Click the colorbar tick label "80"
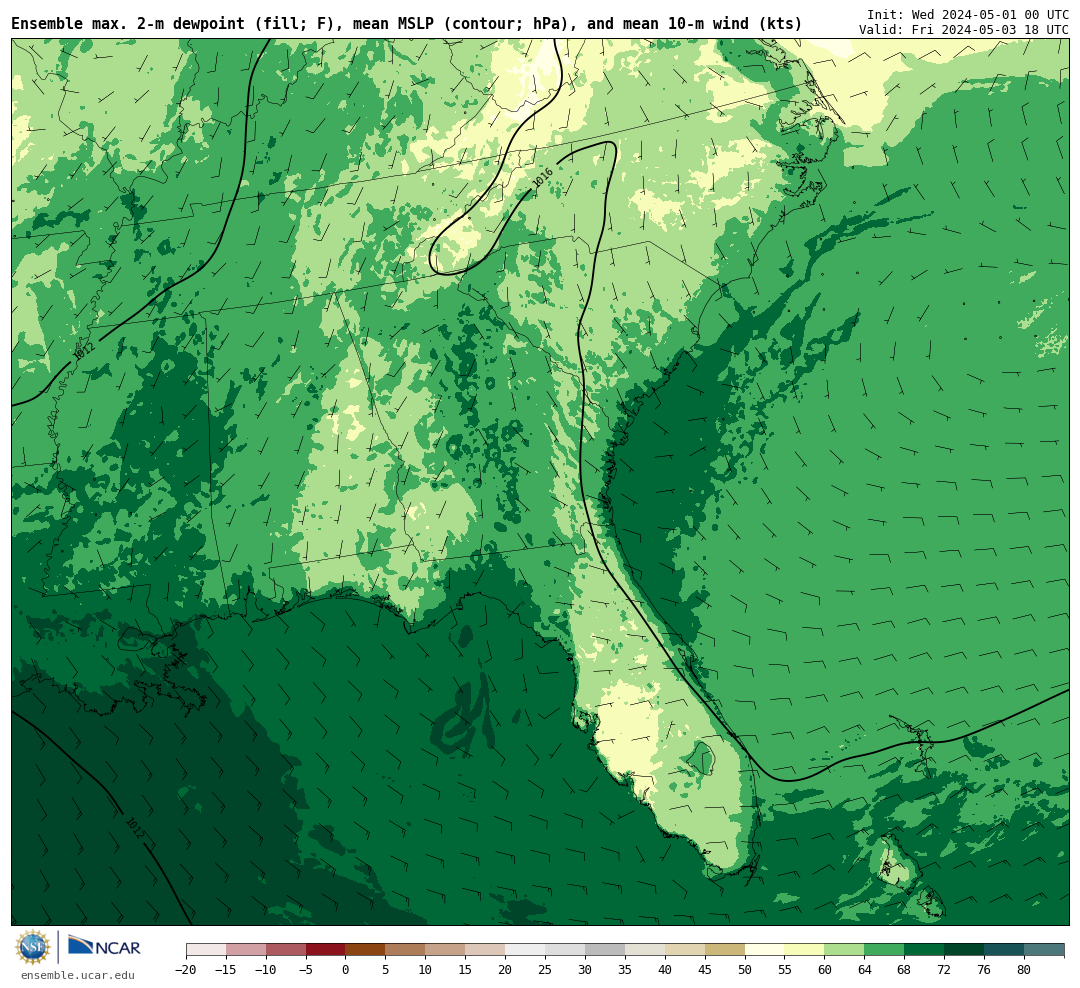The height and width of the screenshot is (988, 1080). tap(1024, 969)
